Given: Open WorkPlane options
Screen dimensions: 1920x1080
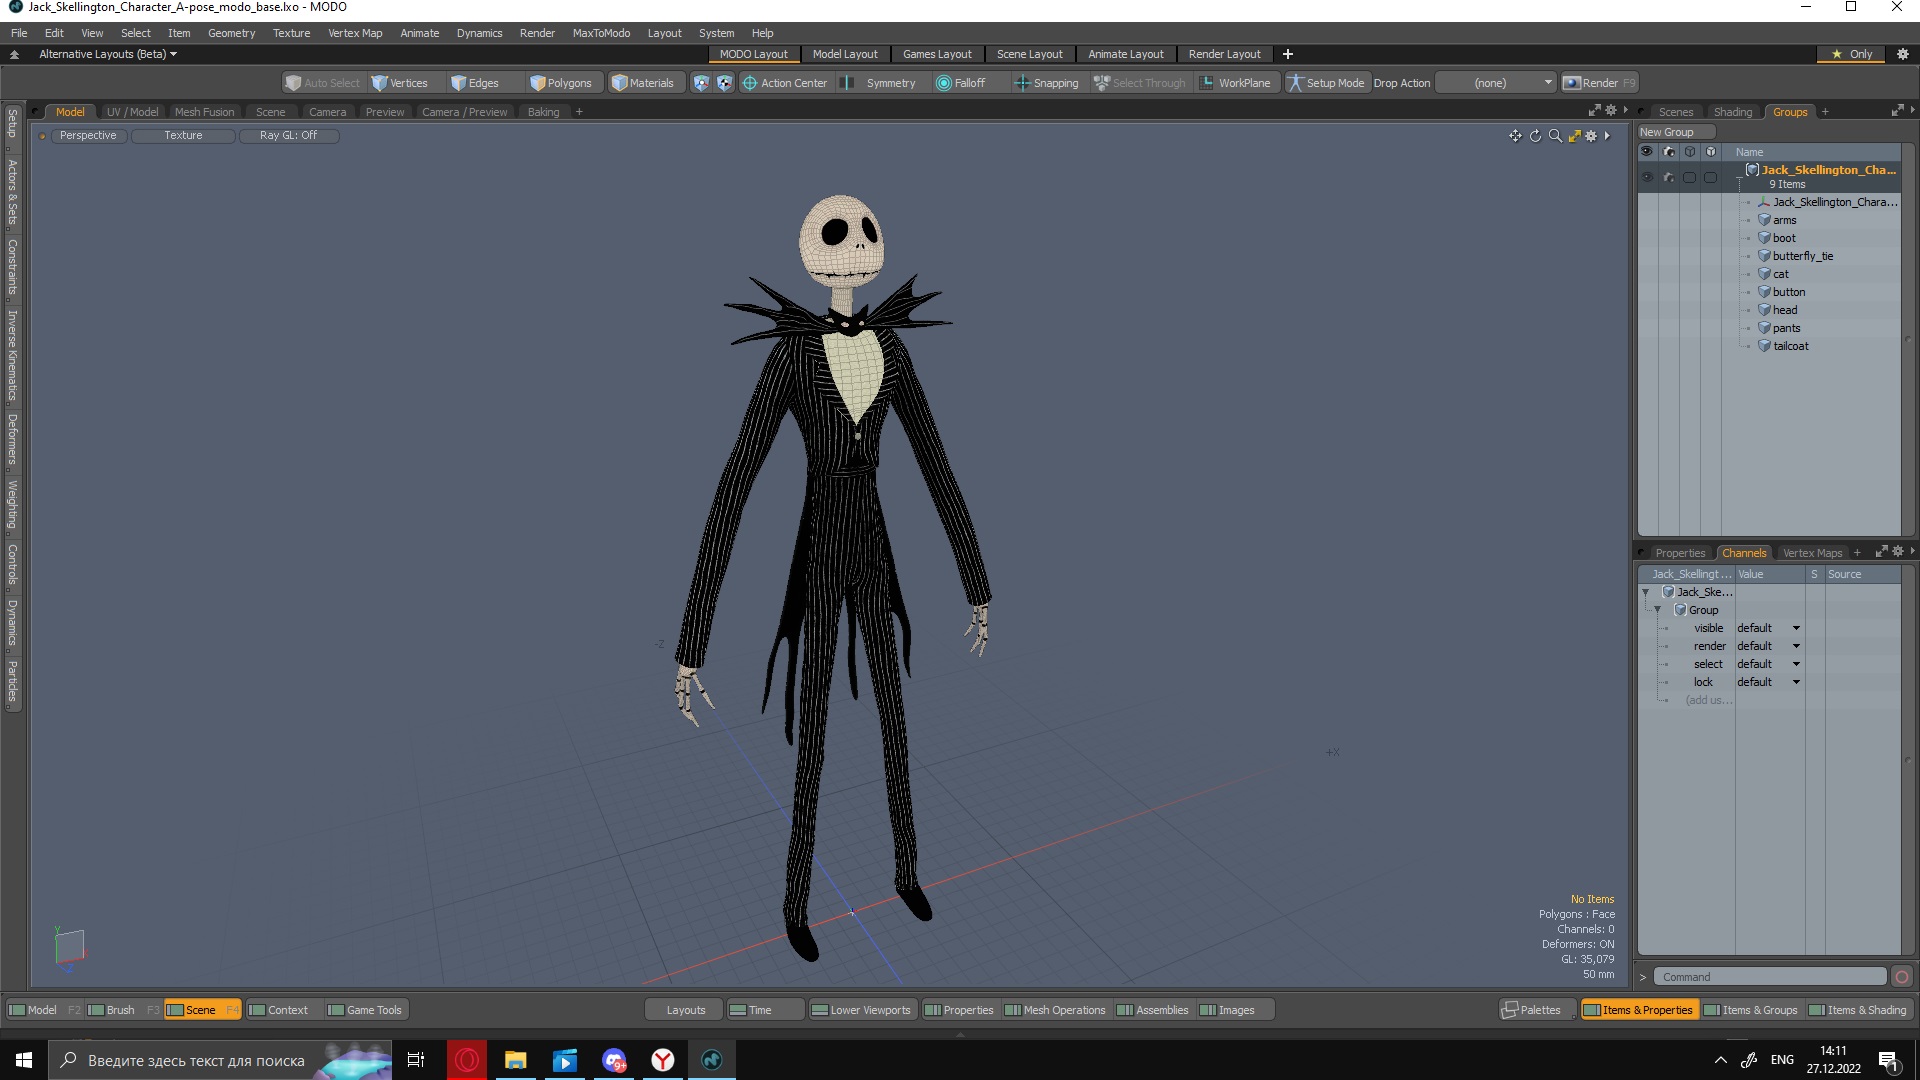Looking at the screenshot, I should pos(1236,83).
